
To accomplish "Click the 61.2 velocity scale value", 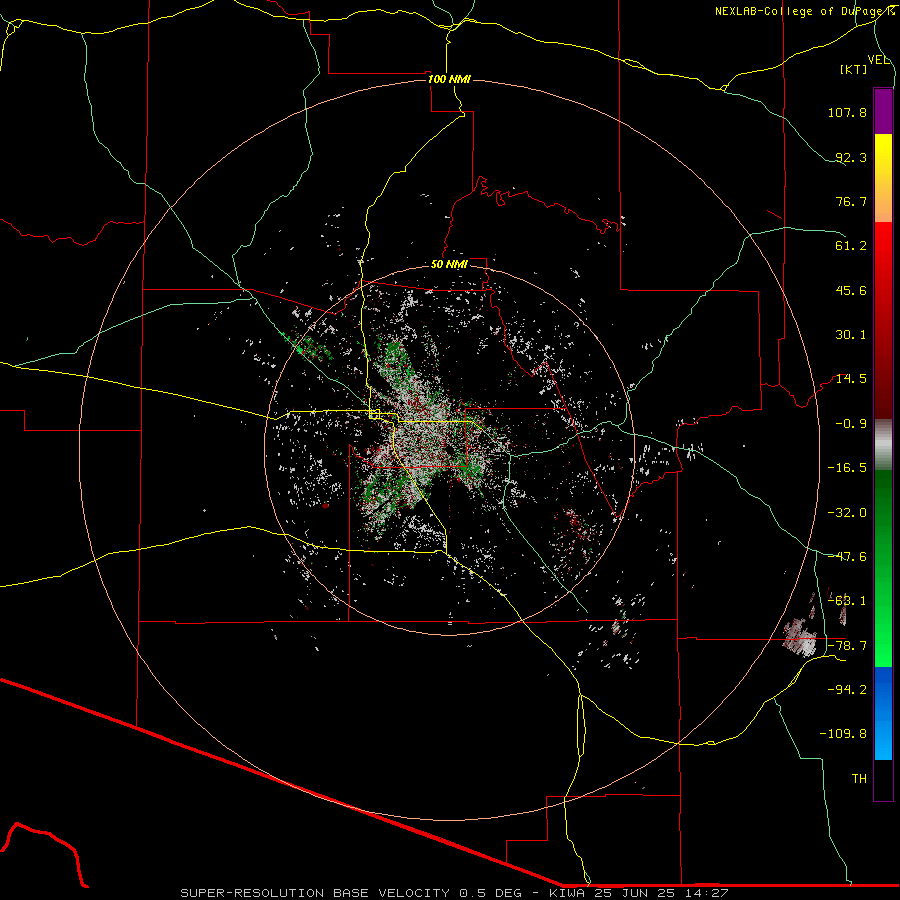I will [x=851, y=246].
